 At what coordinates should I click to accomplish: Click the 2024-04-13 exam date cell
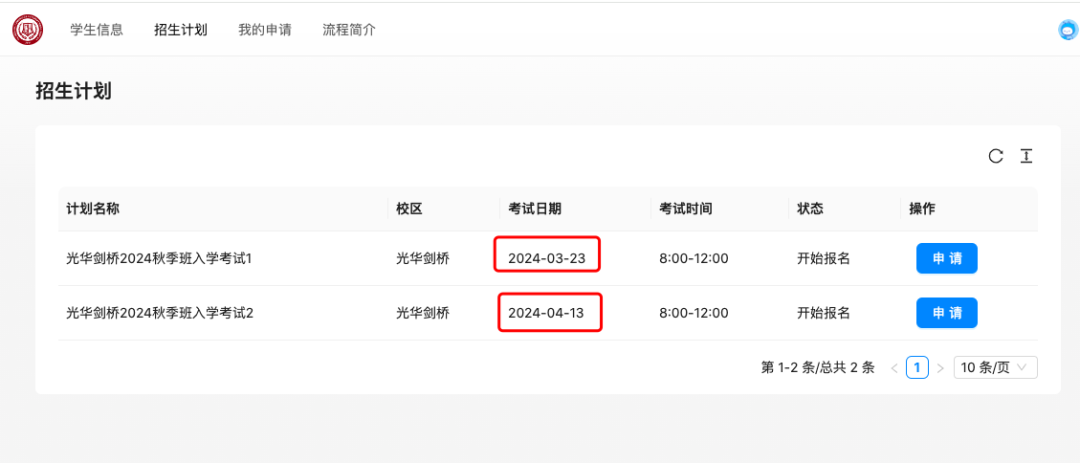pyautogui.click(x=546, y=313)
